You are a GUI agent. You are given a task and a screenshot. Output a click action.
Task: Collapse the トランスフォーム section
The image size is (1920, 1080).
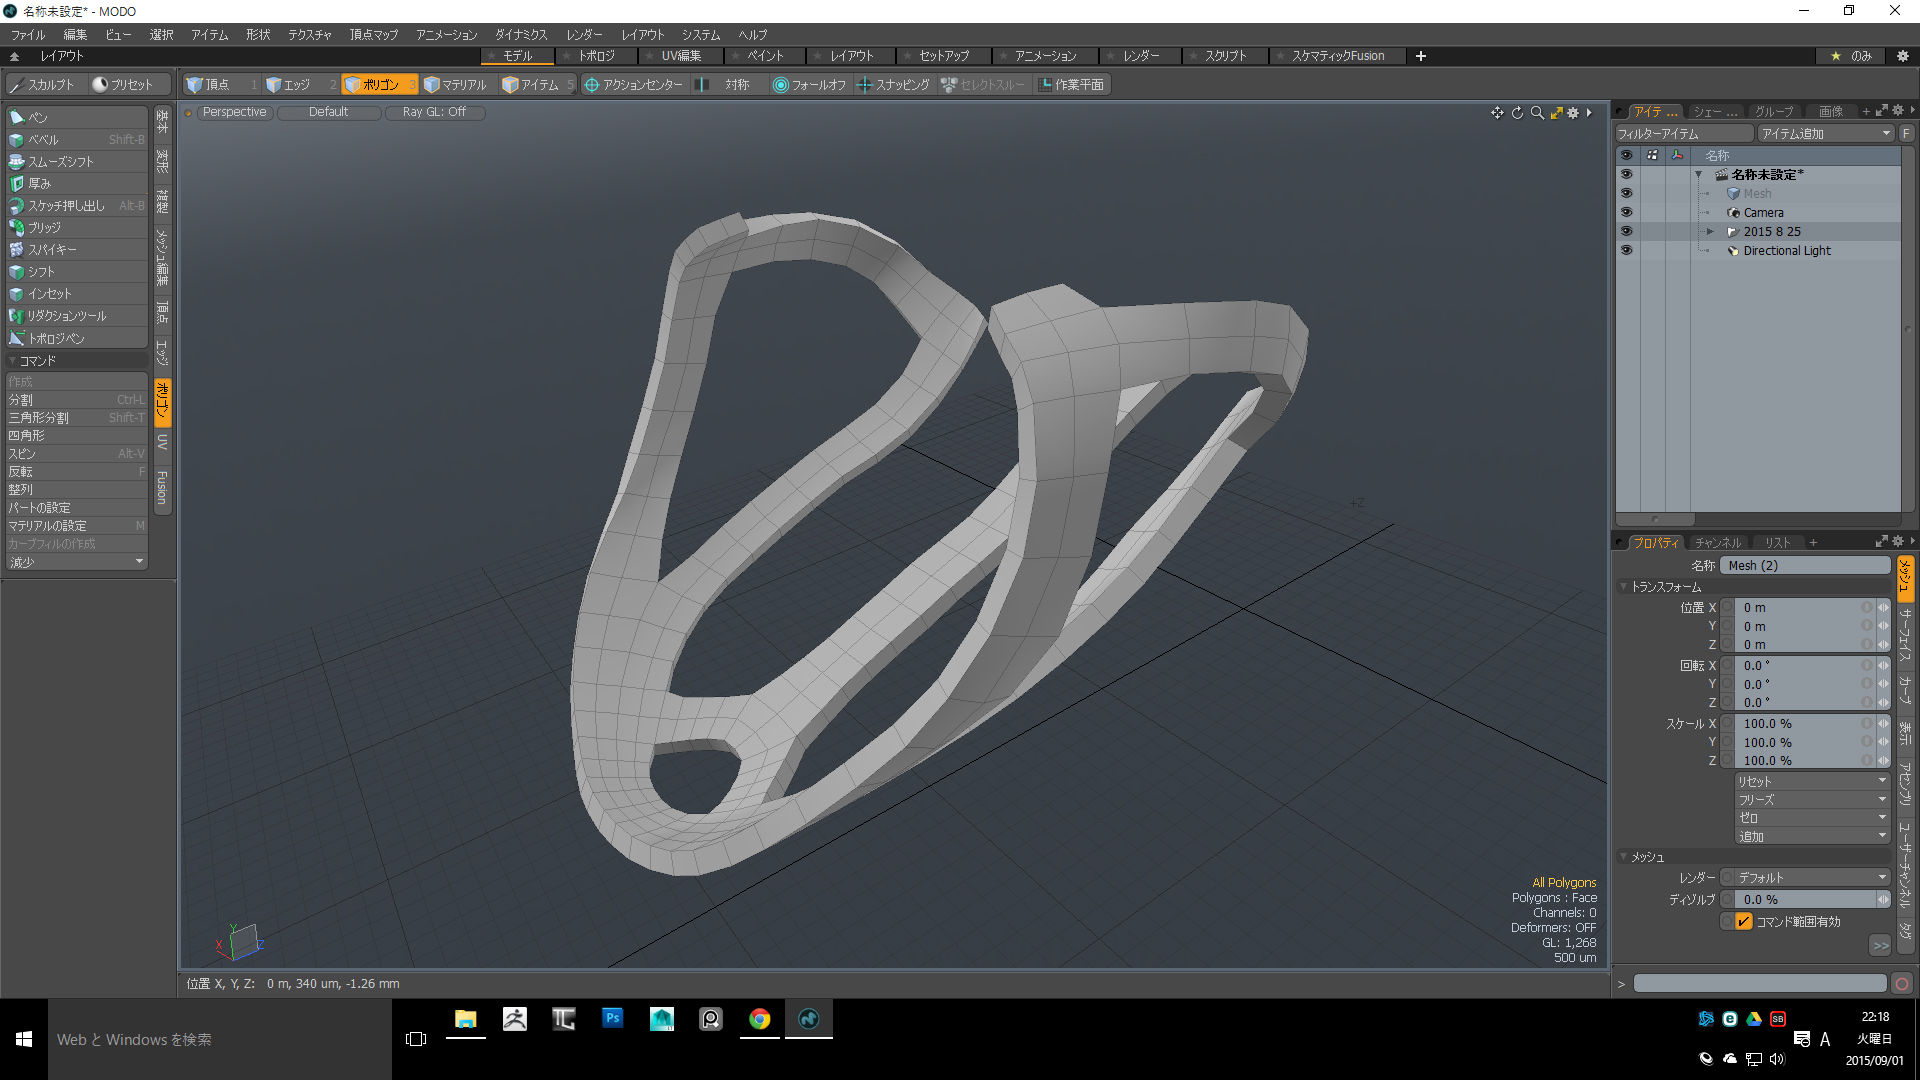click(1623, 587)
